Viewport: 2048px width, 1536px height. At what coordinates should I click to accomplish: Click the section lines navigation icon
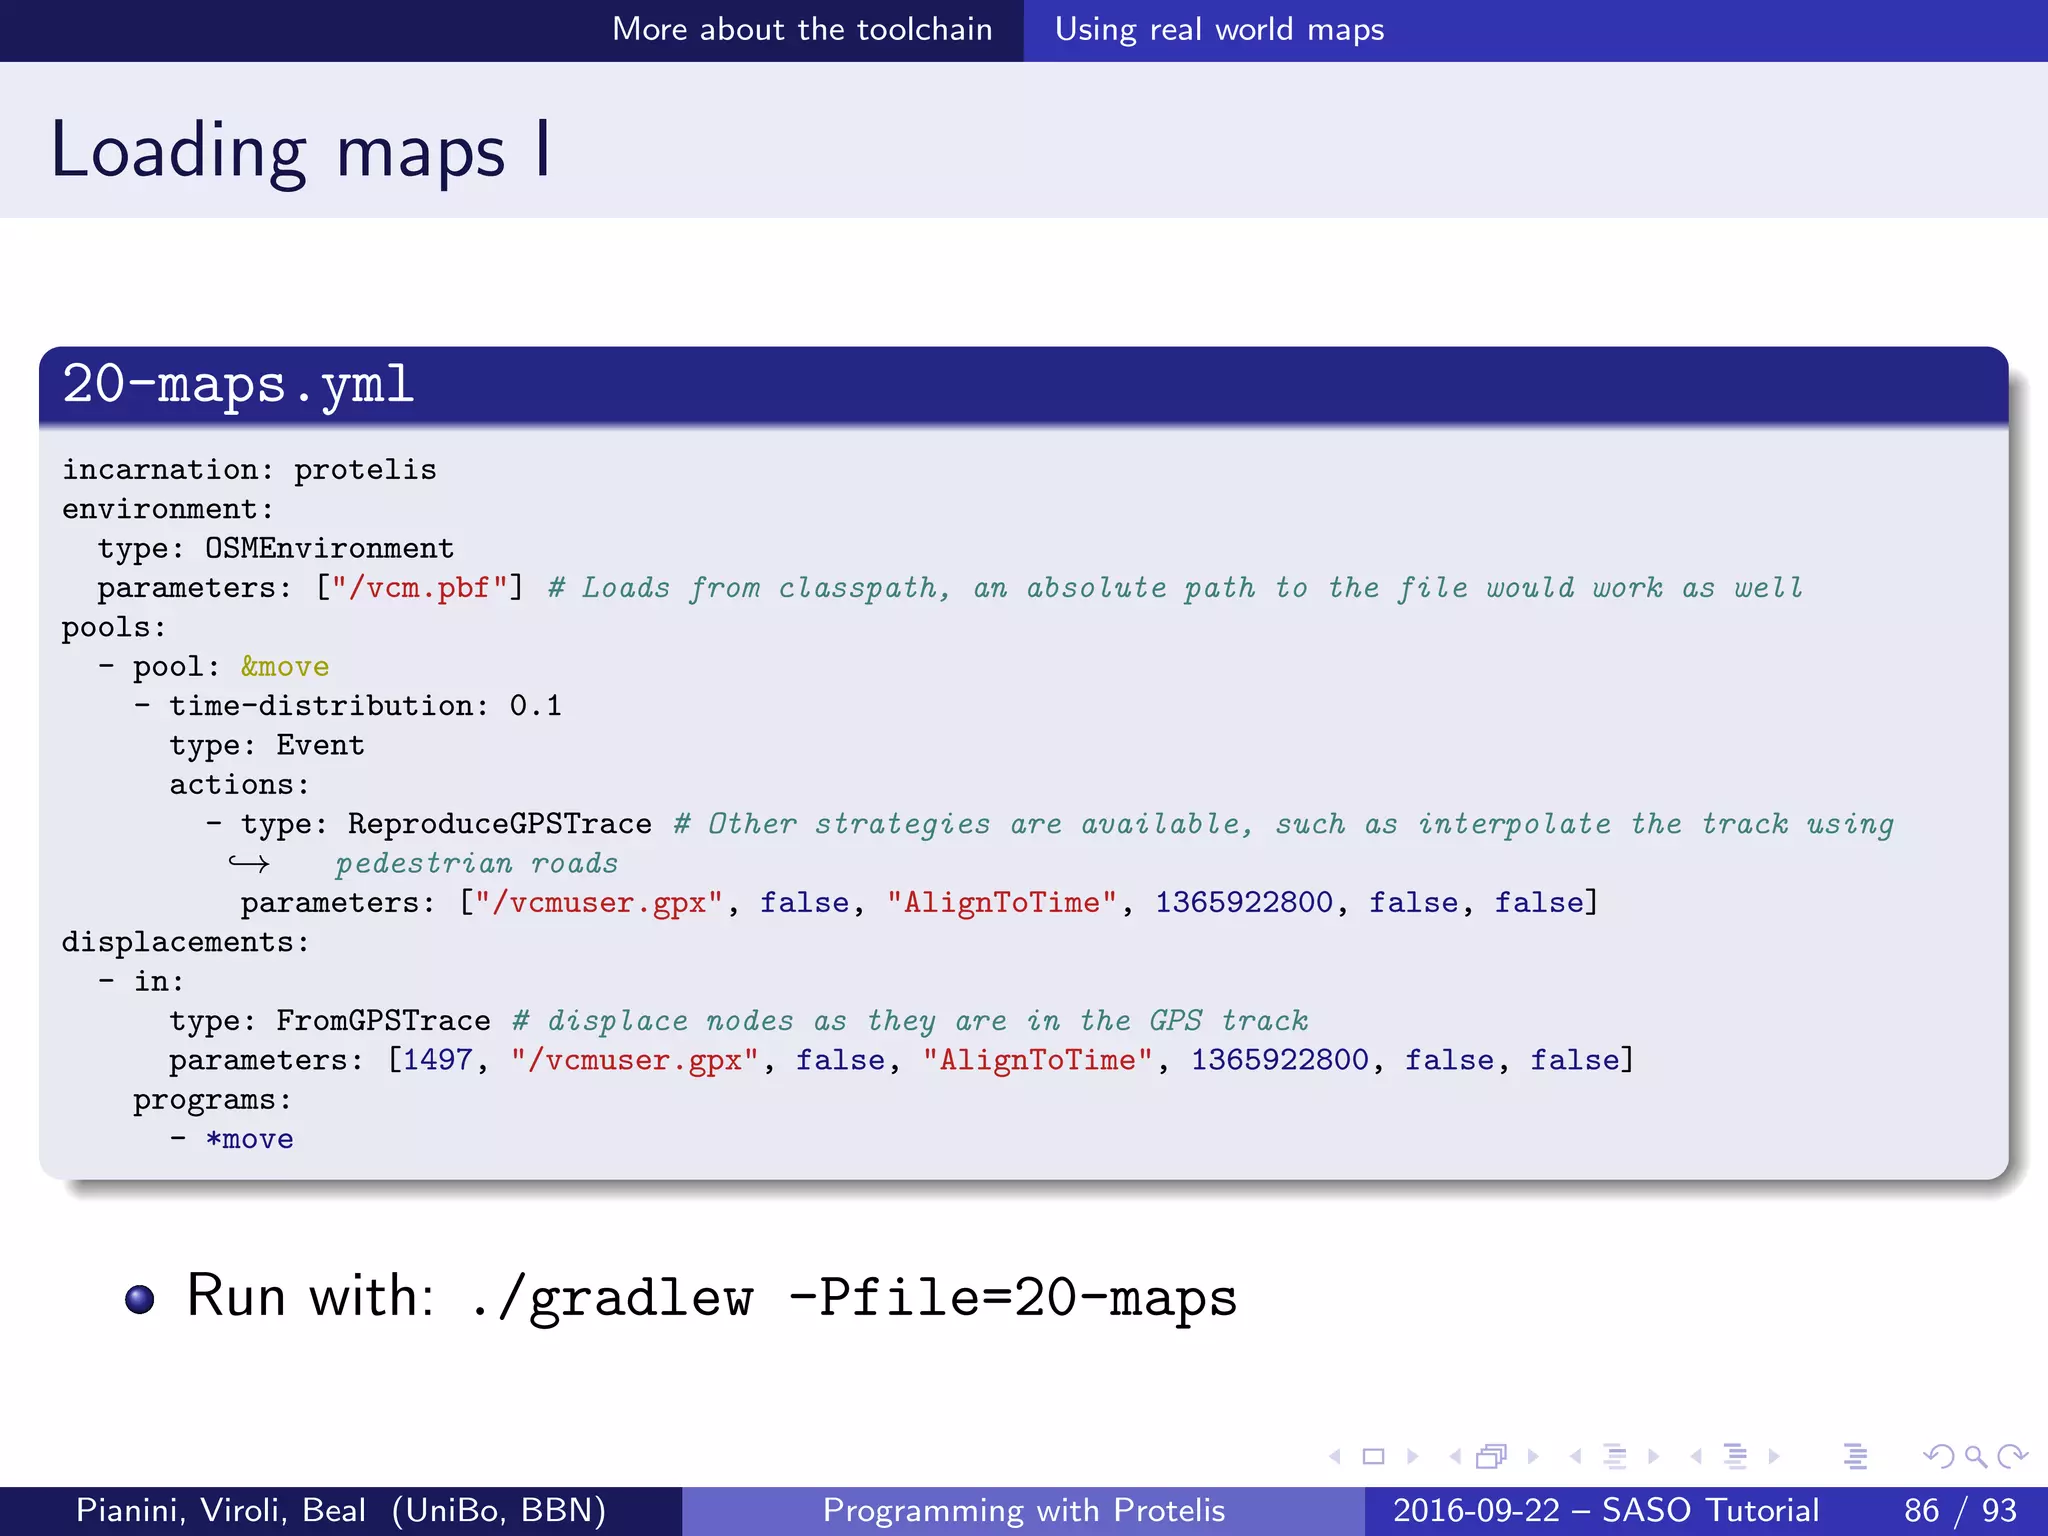(1735, 1457)
